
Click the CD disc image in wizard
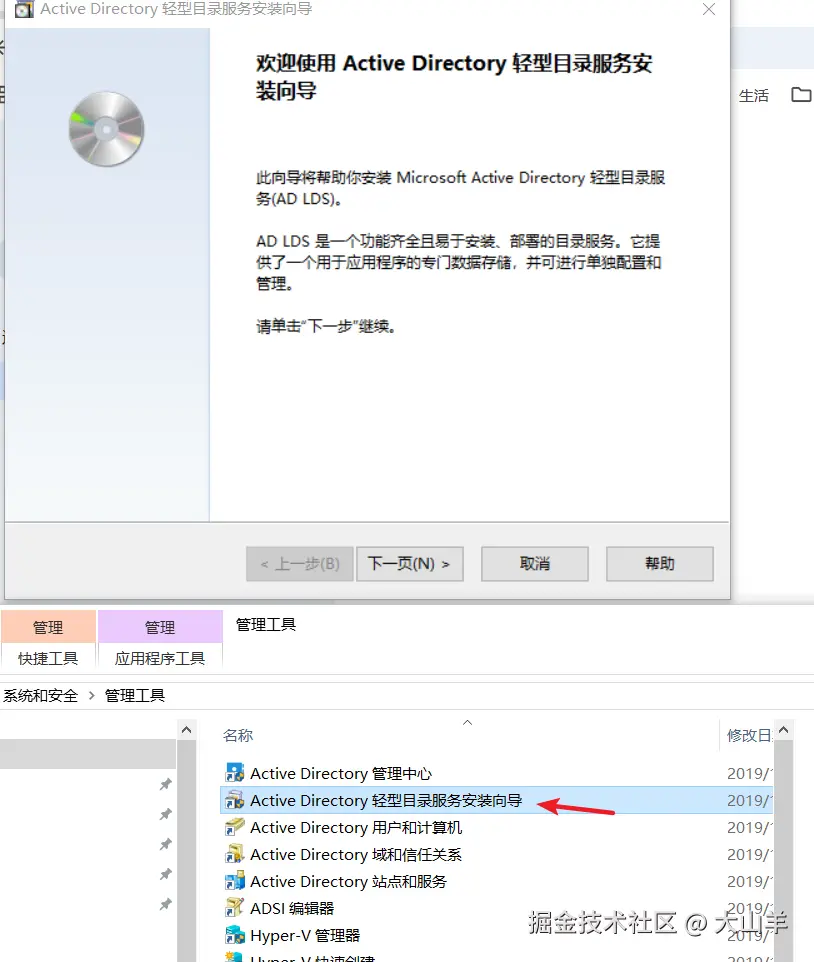coord(106,129)
